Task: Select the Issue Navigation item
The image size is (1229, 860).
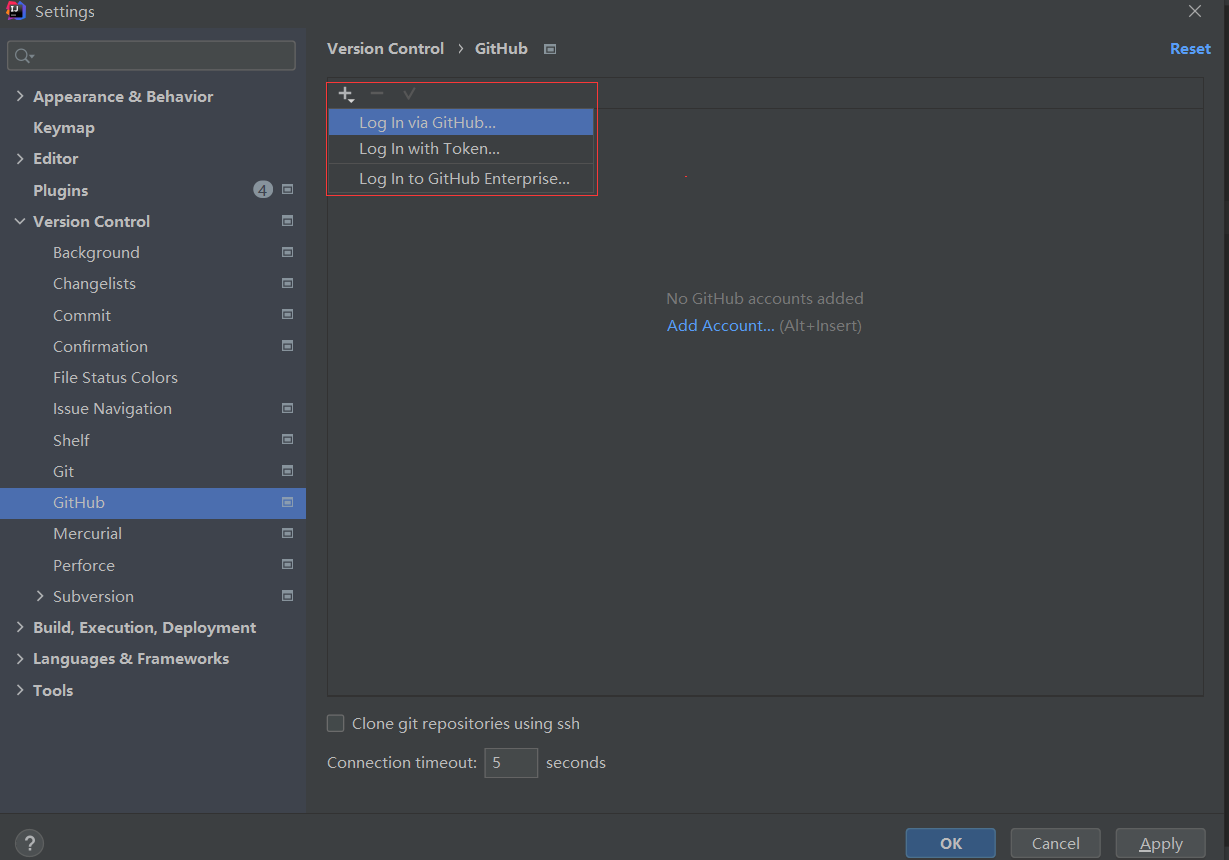Action: coord(112,408)
